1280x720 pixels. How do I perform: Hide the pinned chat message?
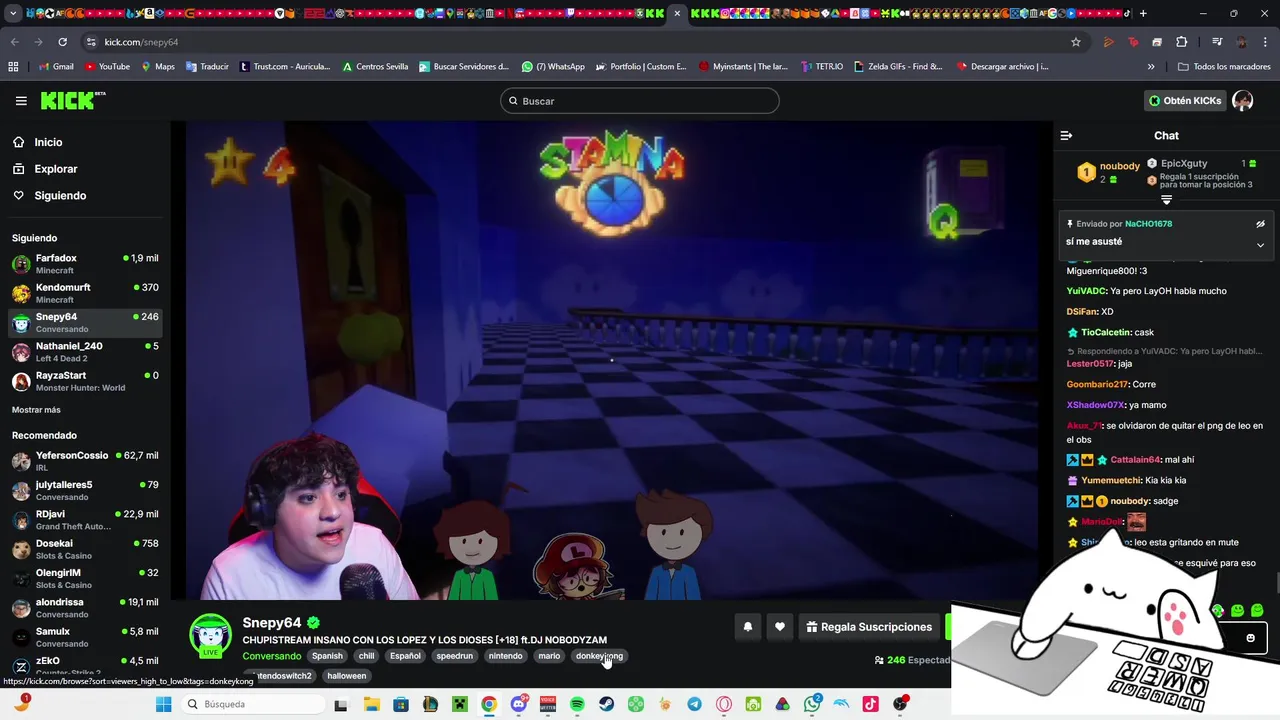point(1260,224)
